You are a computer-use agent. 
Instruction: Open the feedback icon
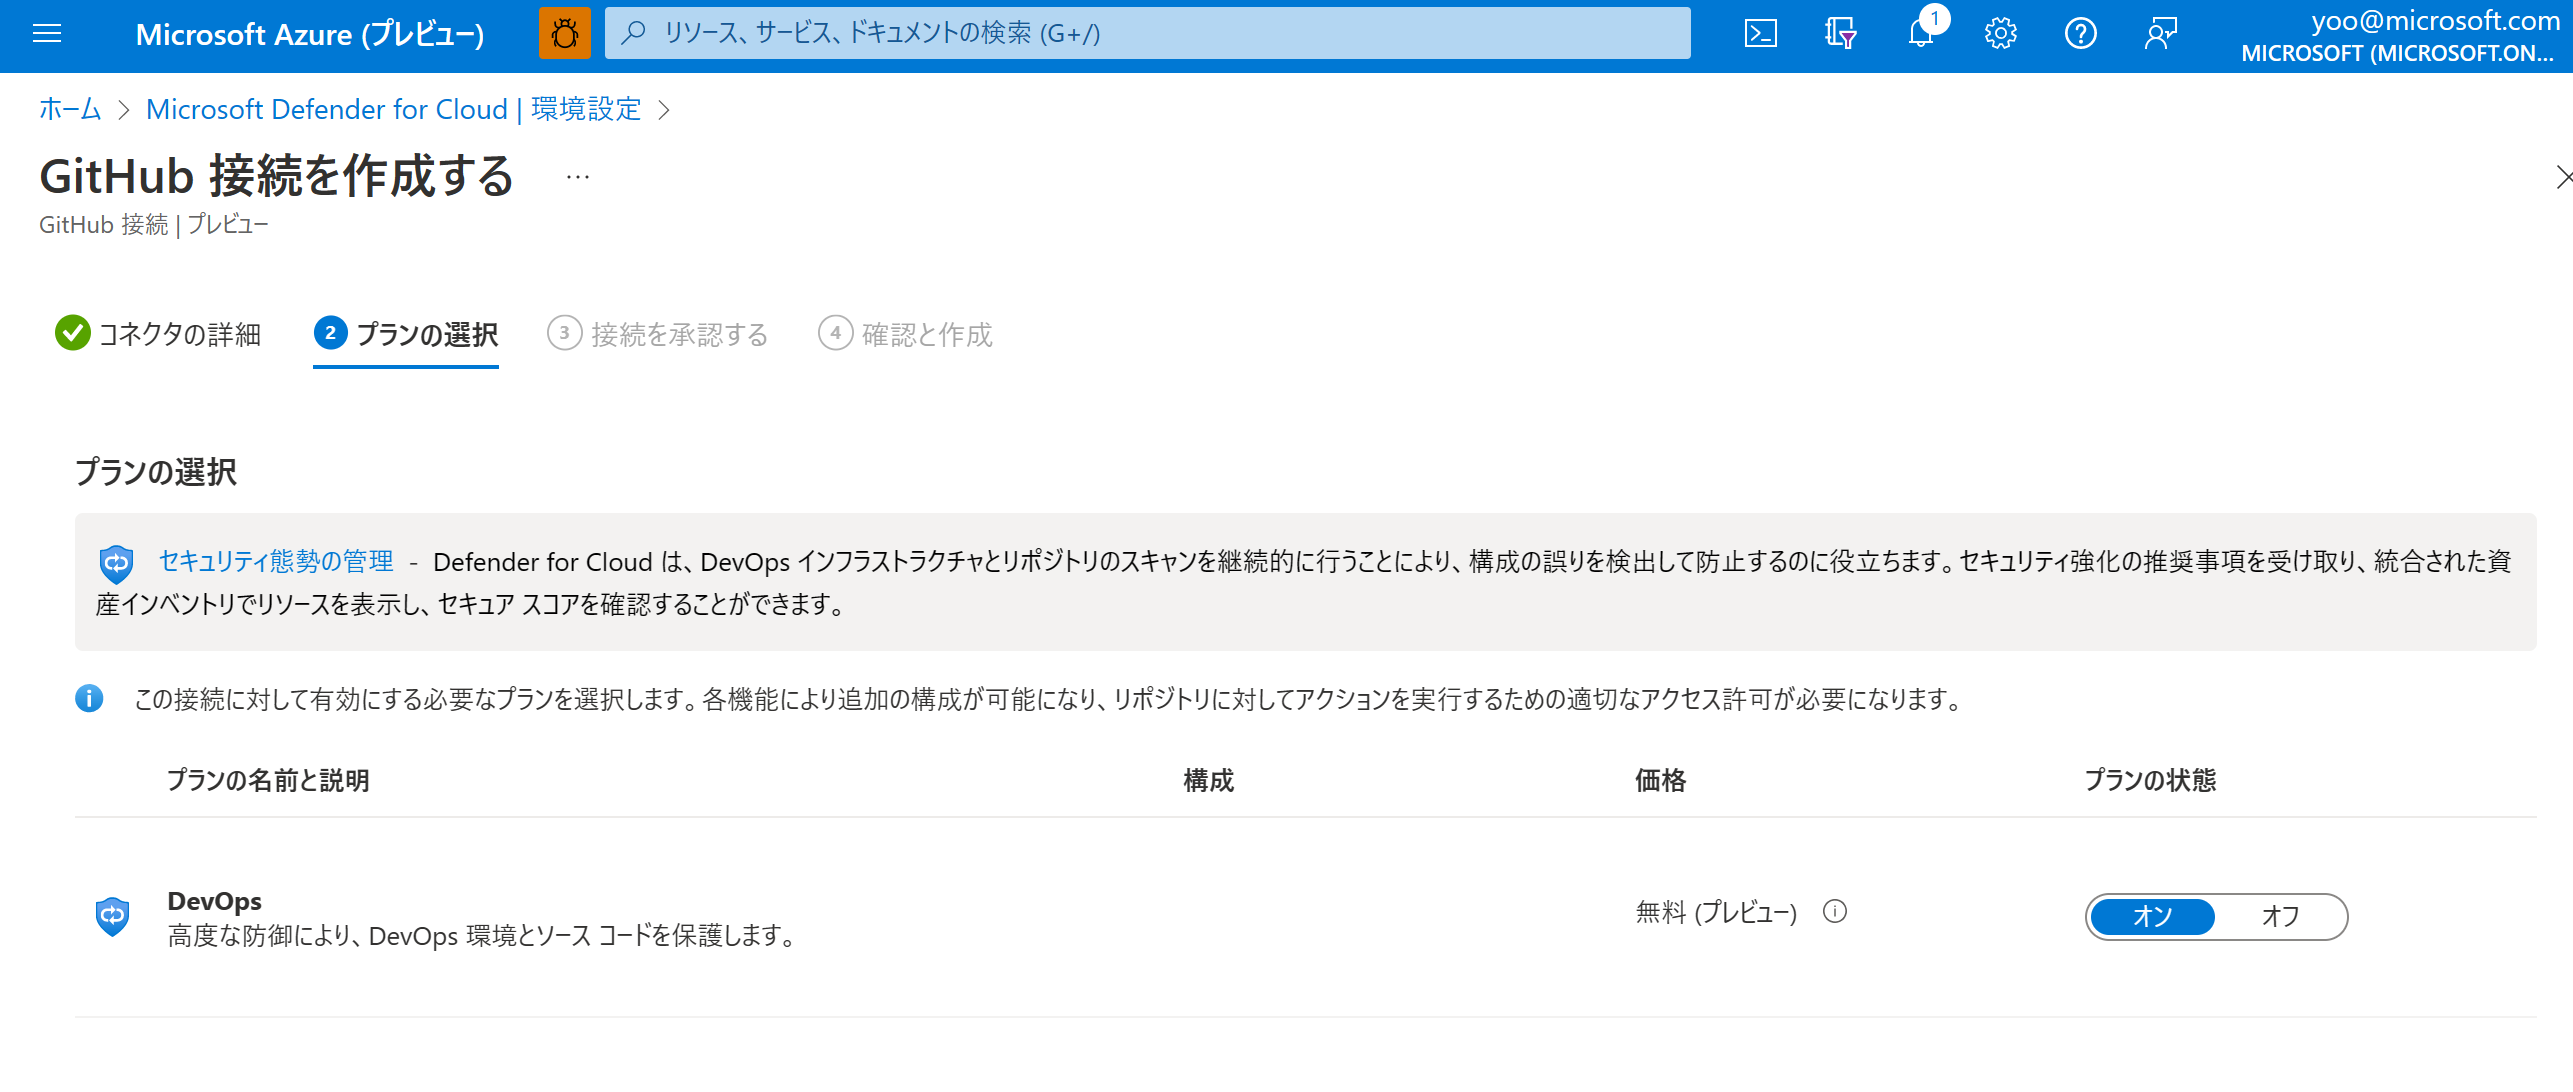click(2159, 33)
